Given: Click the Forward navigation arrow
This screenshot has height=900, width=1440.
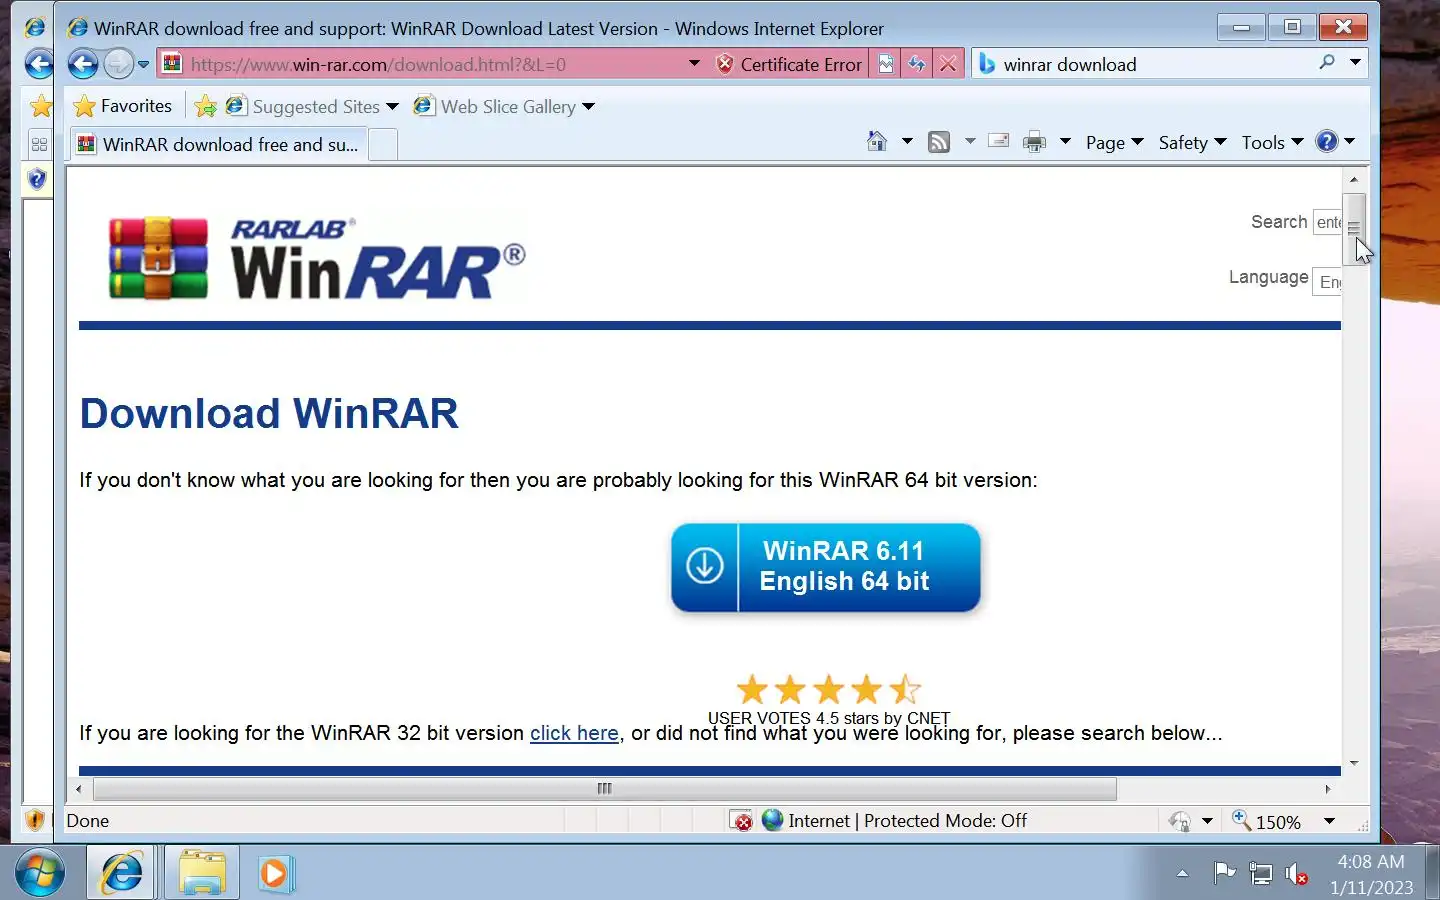Looking at the screenshot, I should pos(118,64).
